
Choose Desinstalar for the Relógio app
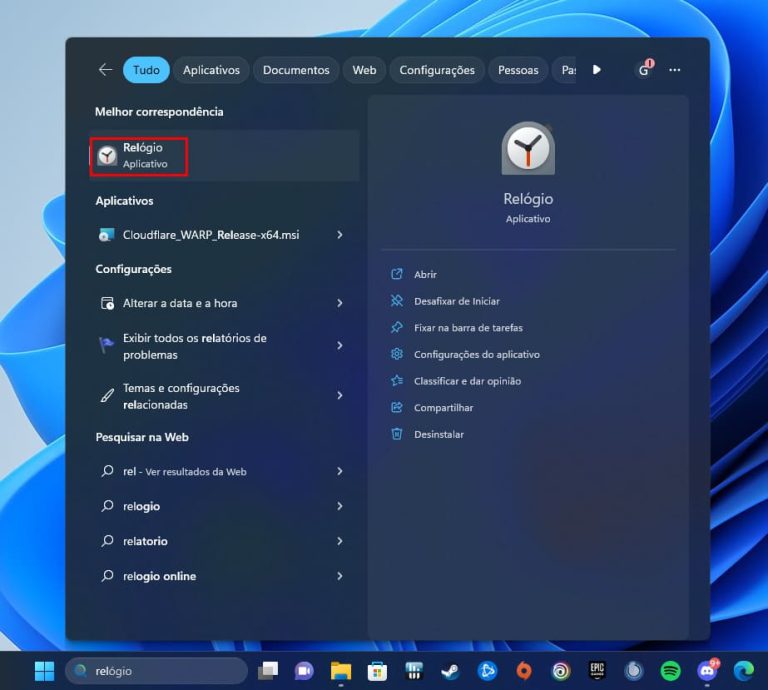(x=438, y=434)
